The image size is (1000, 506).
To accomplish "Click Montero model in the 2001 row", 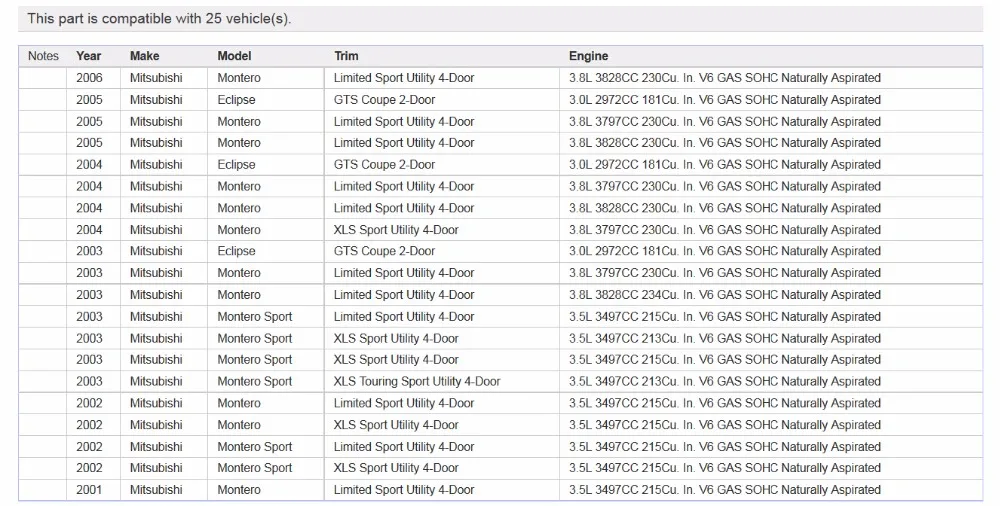I will tap(239, 490).
